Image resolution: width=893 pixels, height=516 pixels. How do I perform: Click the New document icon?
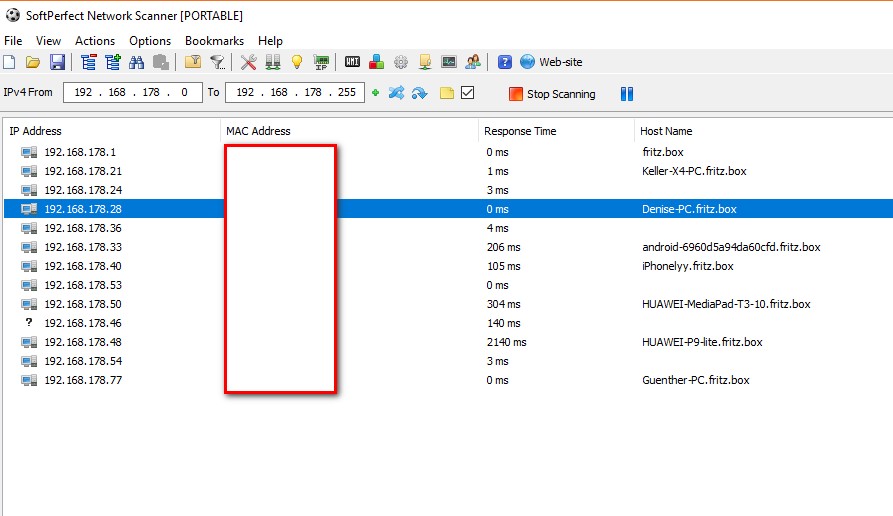(9, 62)
